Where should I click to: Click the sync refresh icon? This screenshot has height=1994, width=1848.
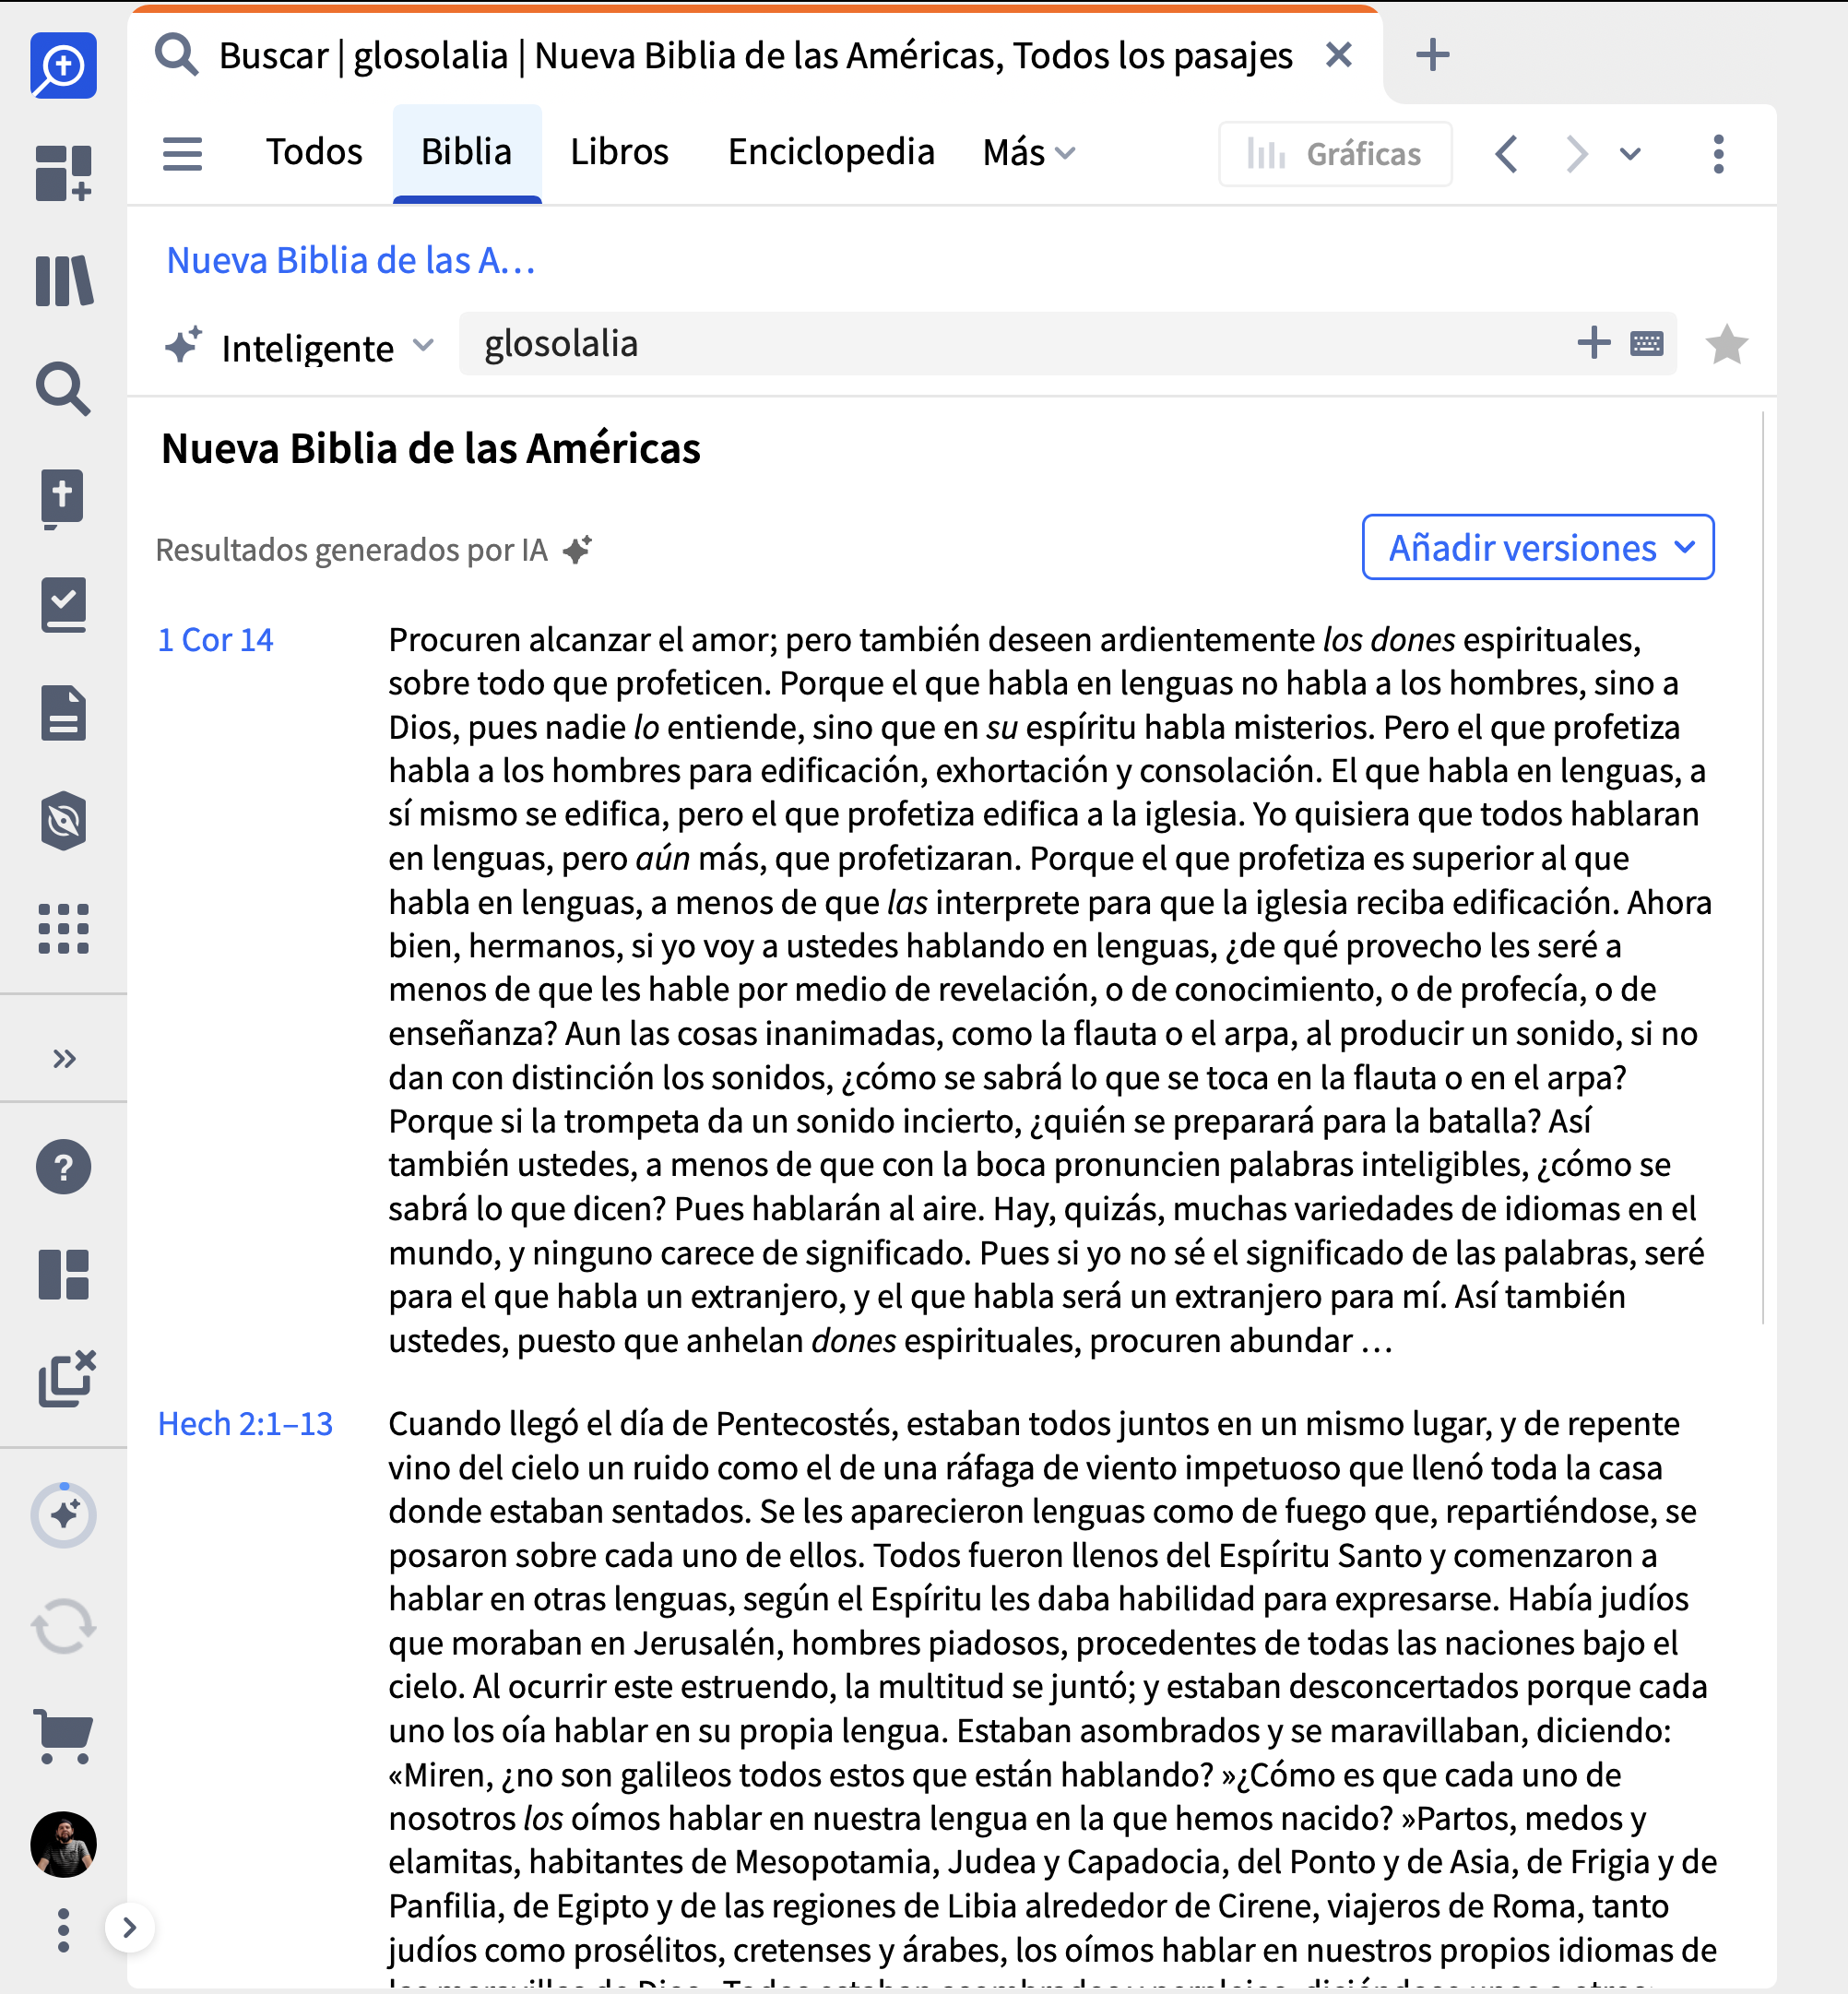point(63,1626)
